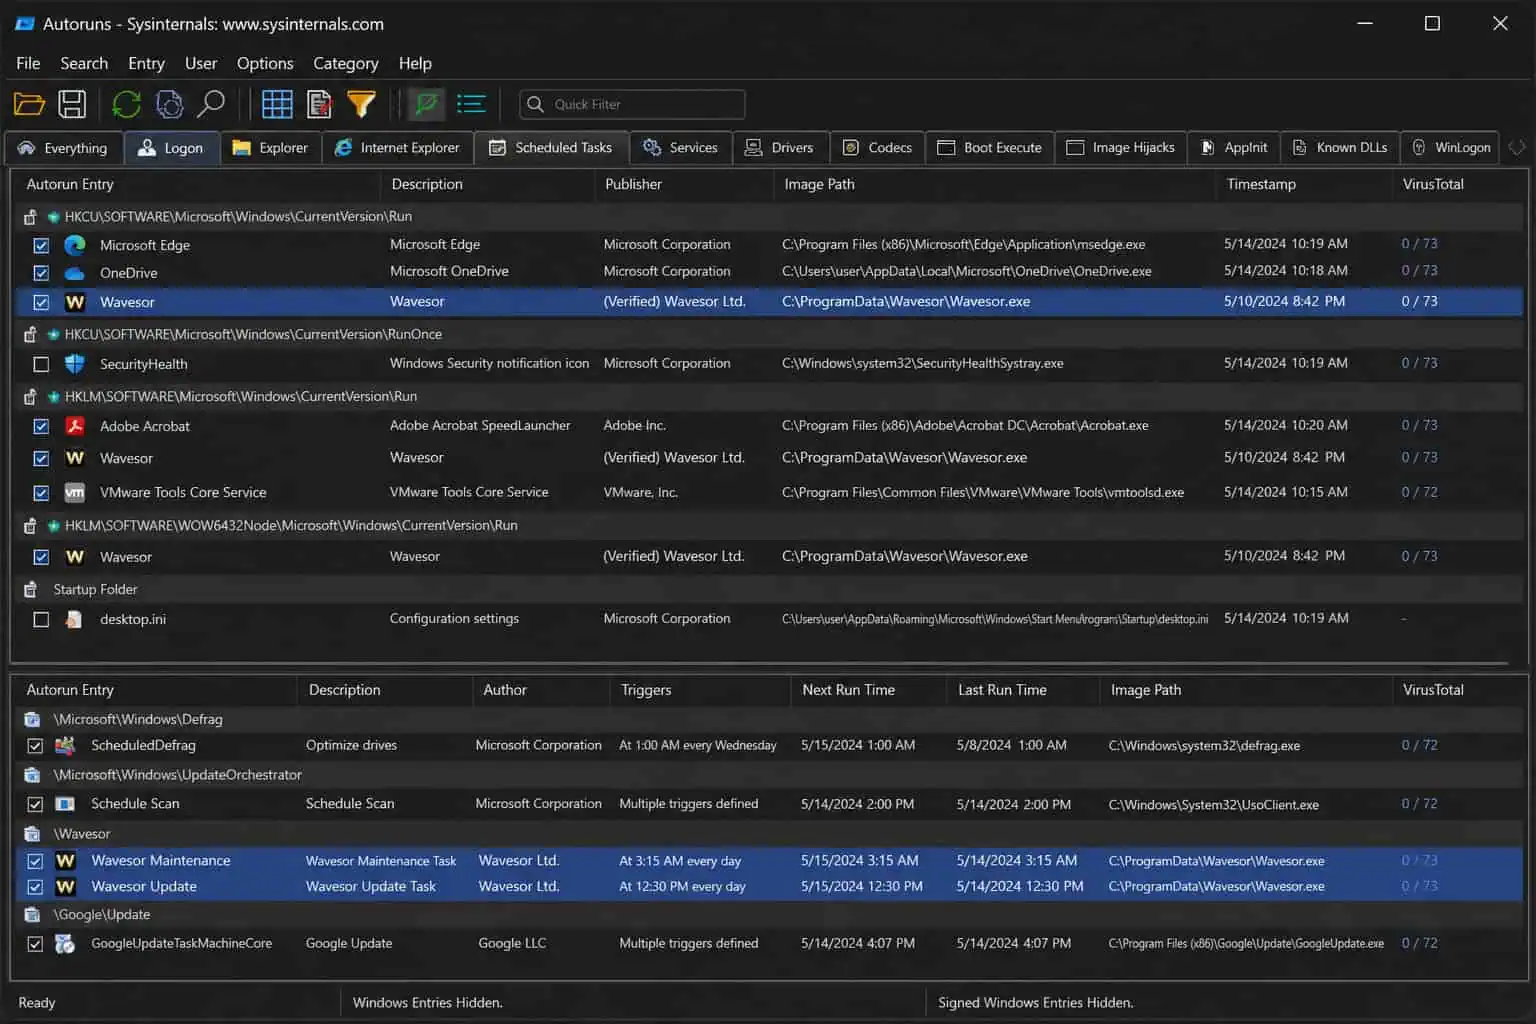Uncheck the VMware Tools Core Service checkbox
Image resolution: width=1536 pixels, height=1024 pixels.
pos(41,492)
